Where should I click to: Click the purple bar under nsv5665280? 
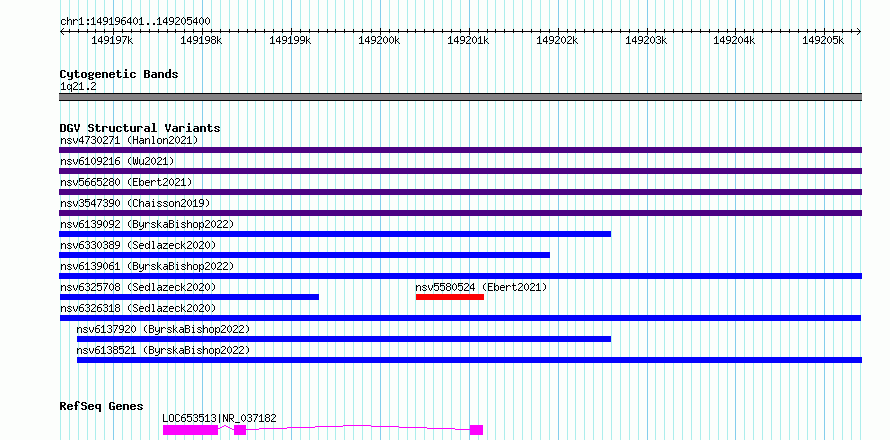pos(460,192)
